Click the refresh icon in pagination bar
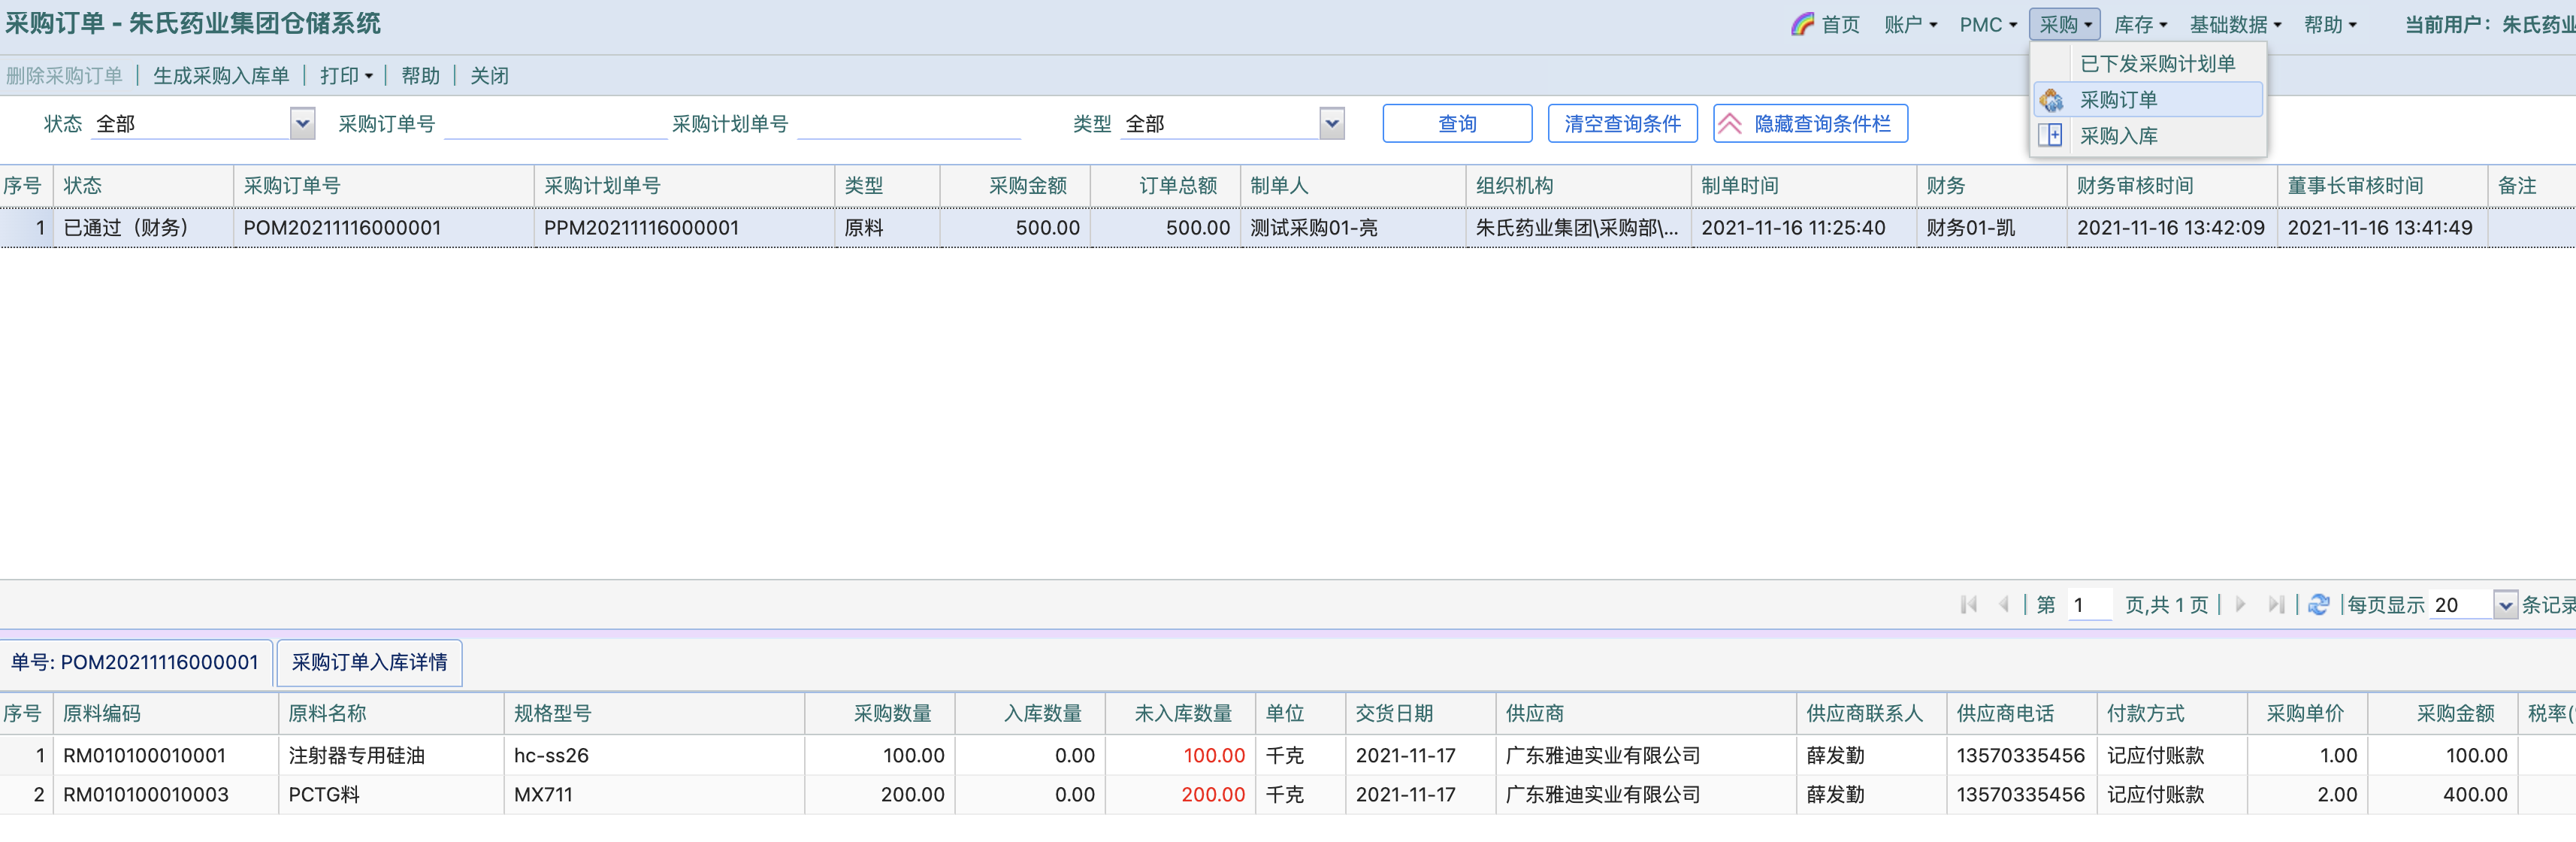2576x842 pixels. point(2319,604)
